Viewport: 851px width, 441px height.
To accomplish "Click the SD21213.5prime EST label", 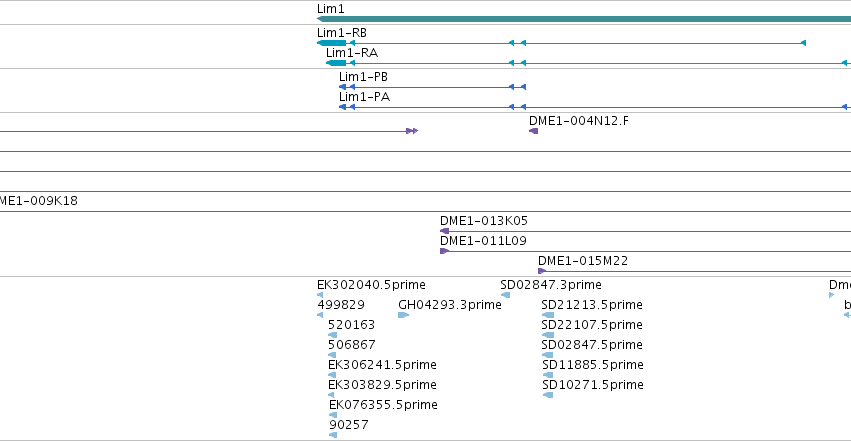I will click(592, 305).
